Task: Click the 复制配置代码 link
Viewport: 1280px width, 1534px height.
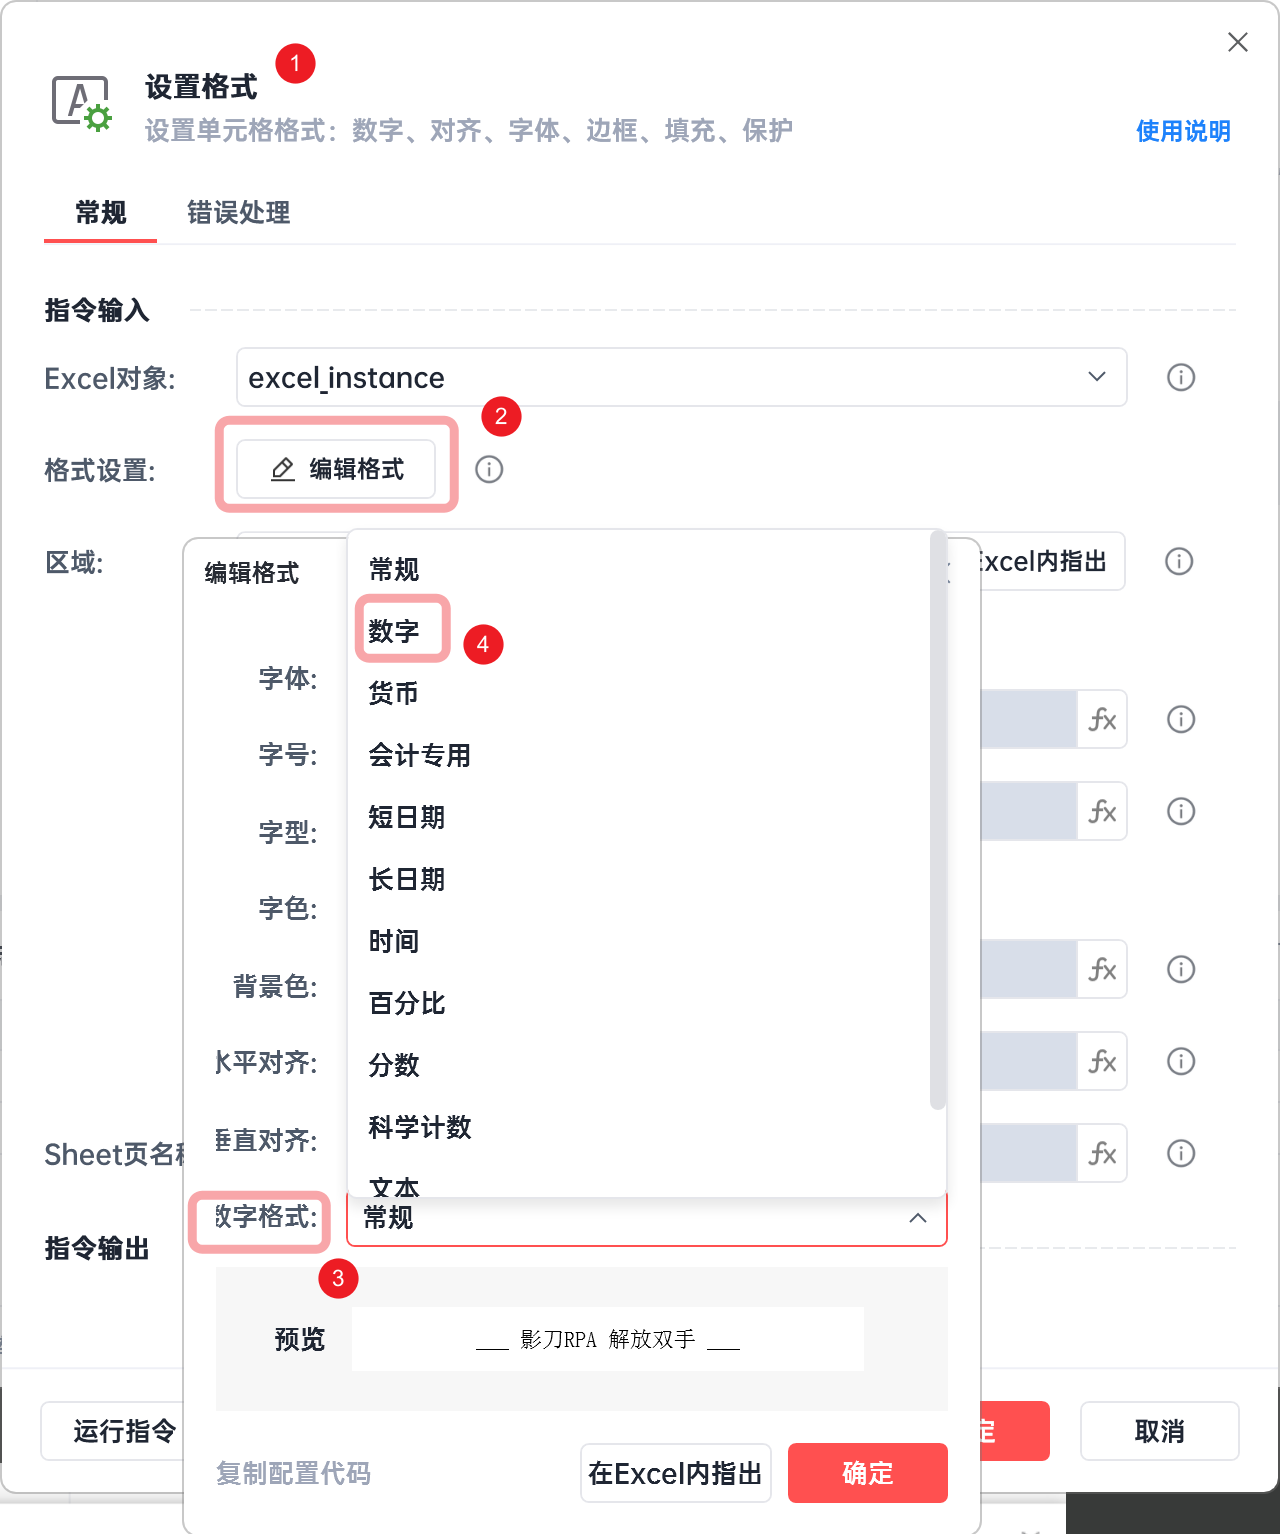Action: [292, 1473]
